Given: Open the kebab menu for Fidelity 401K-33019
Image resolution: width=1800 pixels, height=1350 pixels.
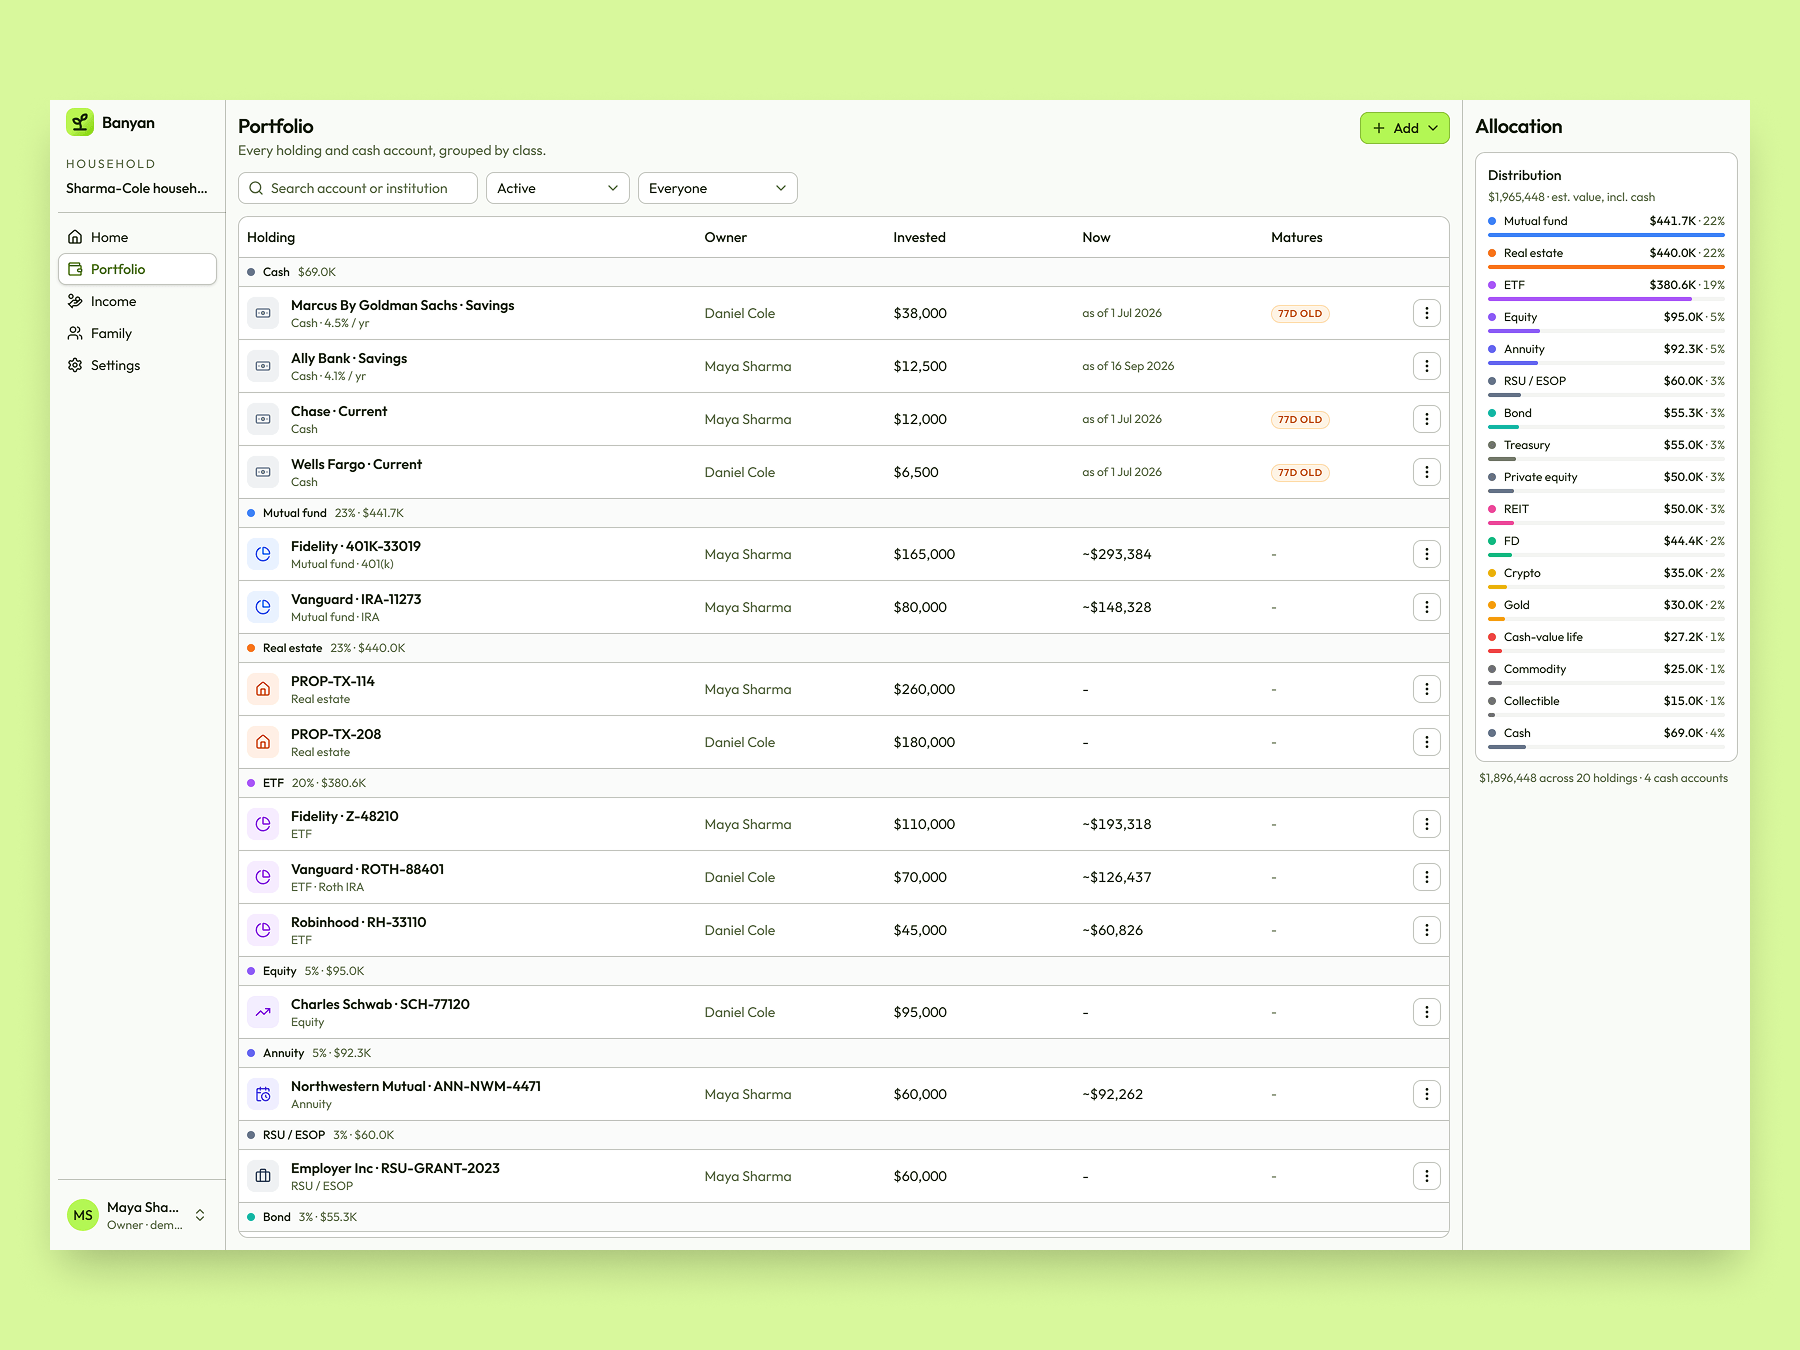Looking at the screenshot, I should 1426,554.
